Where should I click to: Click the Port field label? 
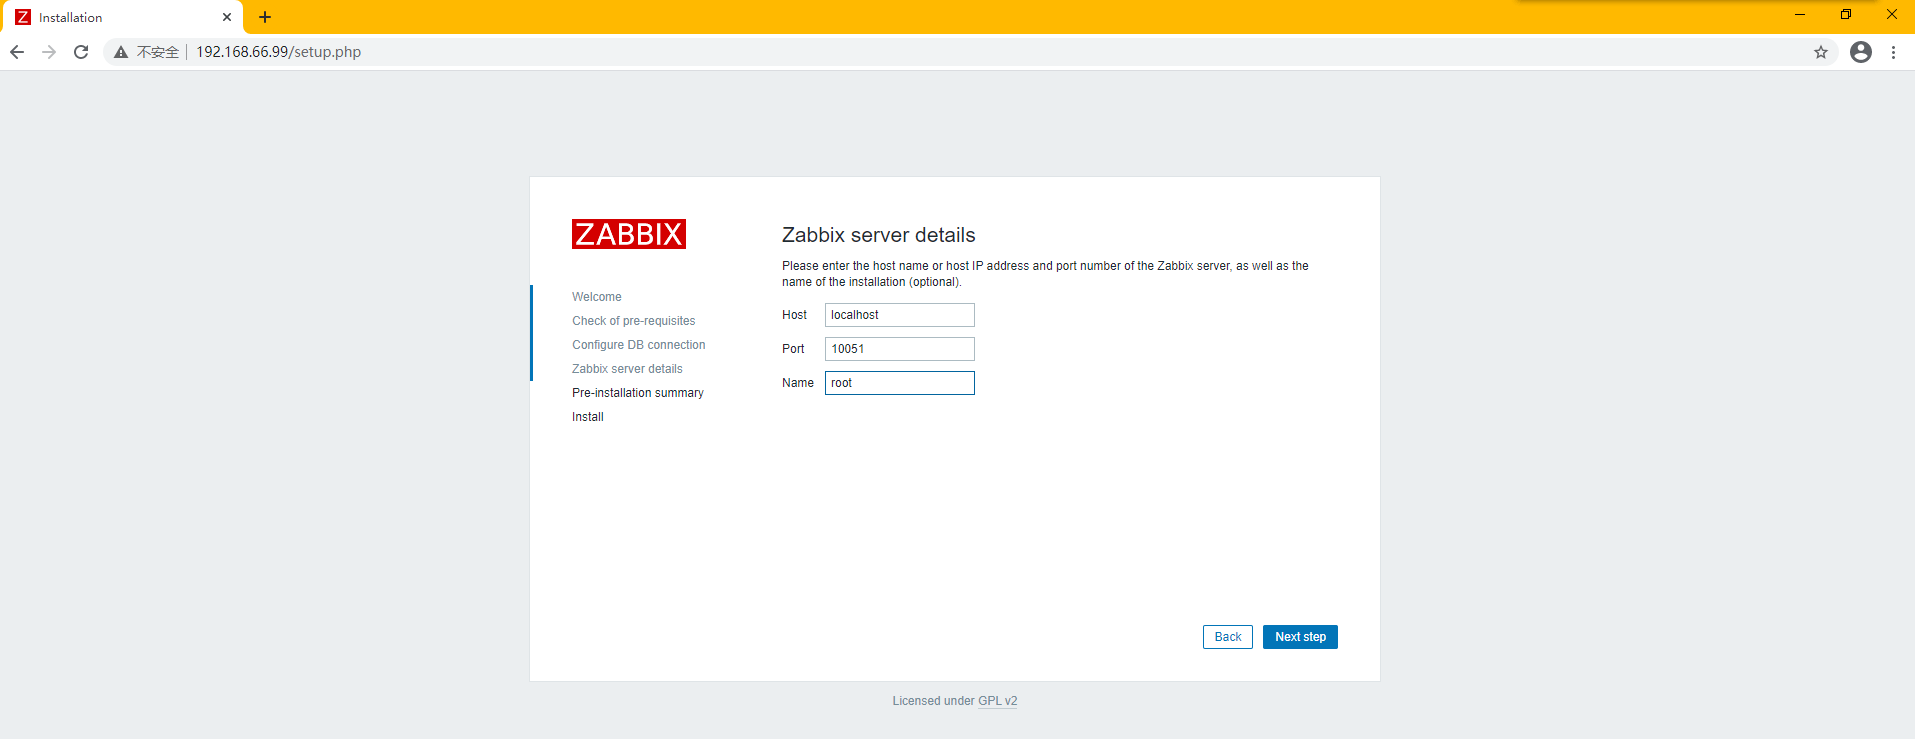point(793,349)
